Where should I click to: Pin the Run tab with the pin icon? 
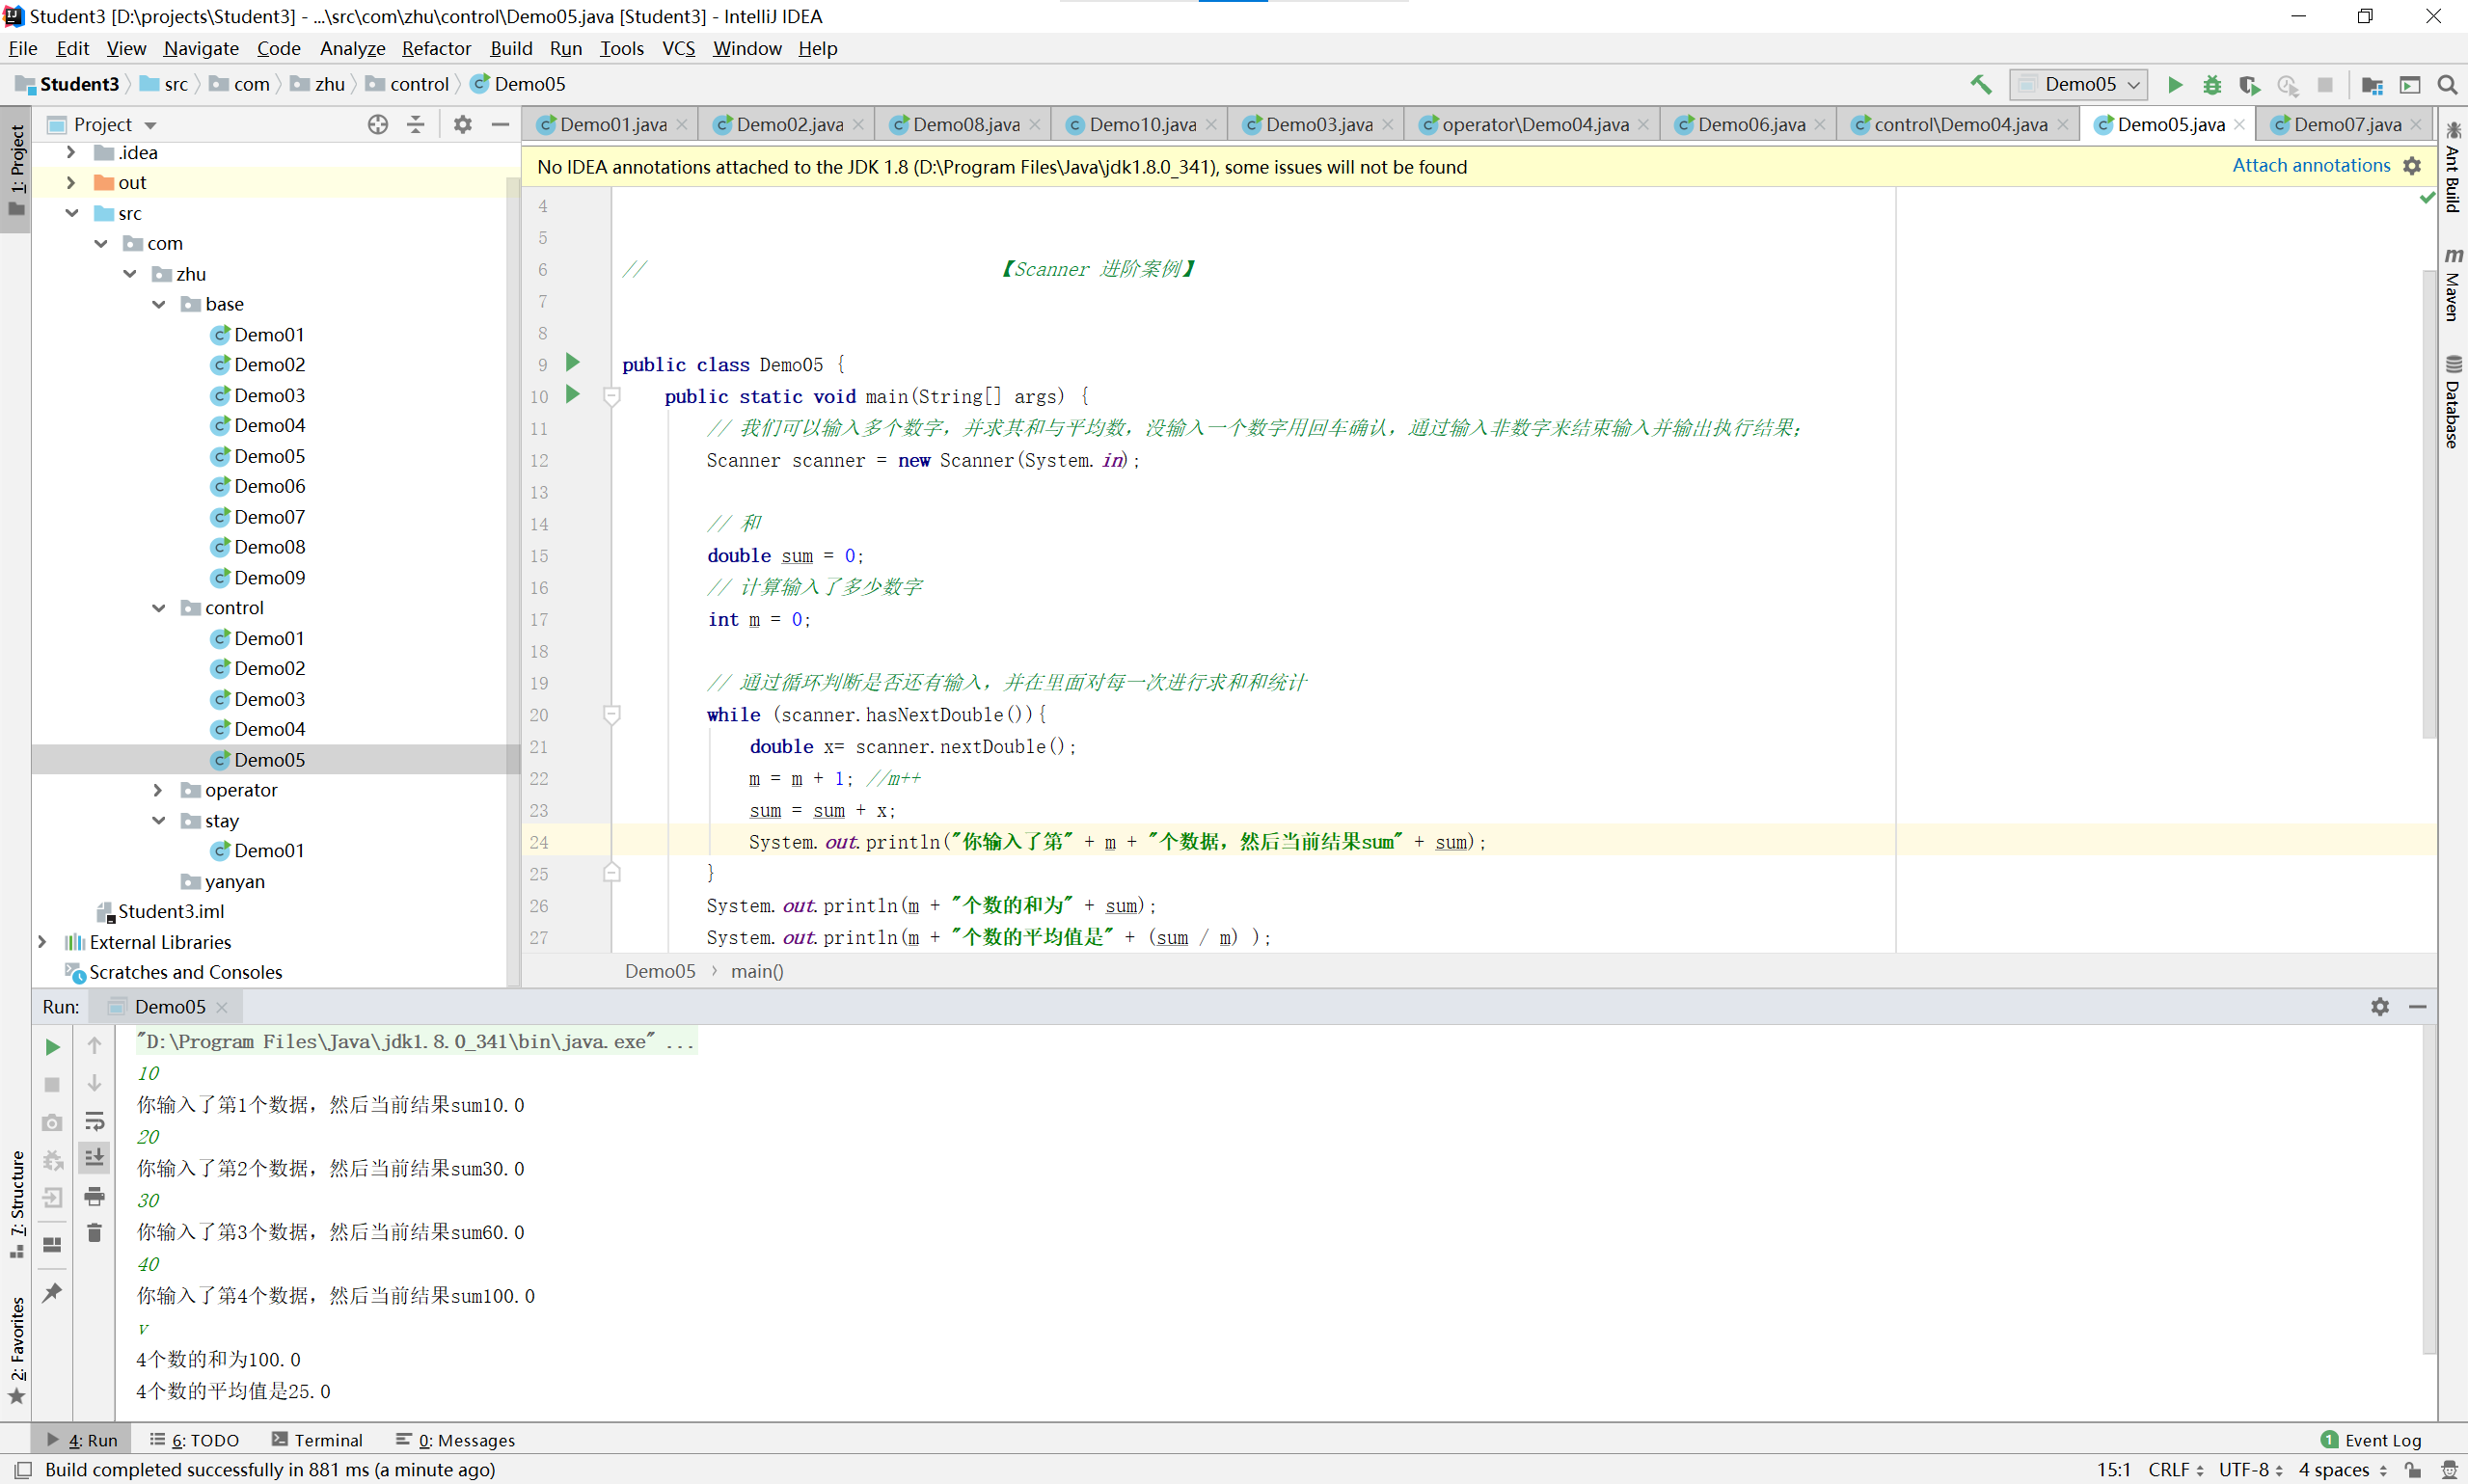52,1292
